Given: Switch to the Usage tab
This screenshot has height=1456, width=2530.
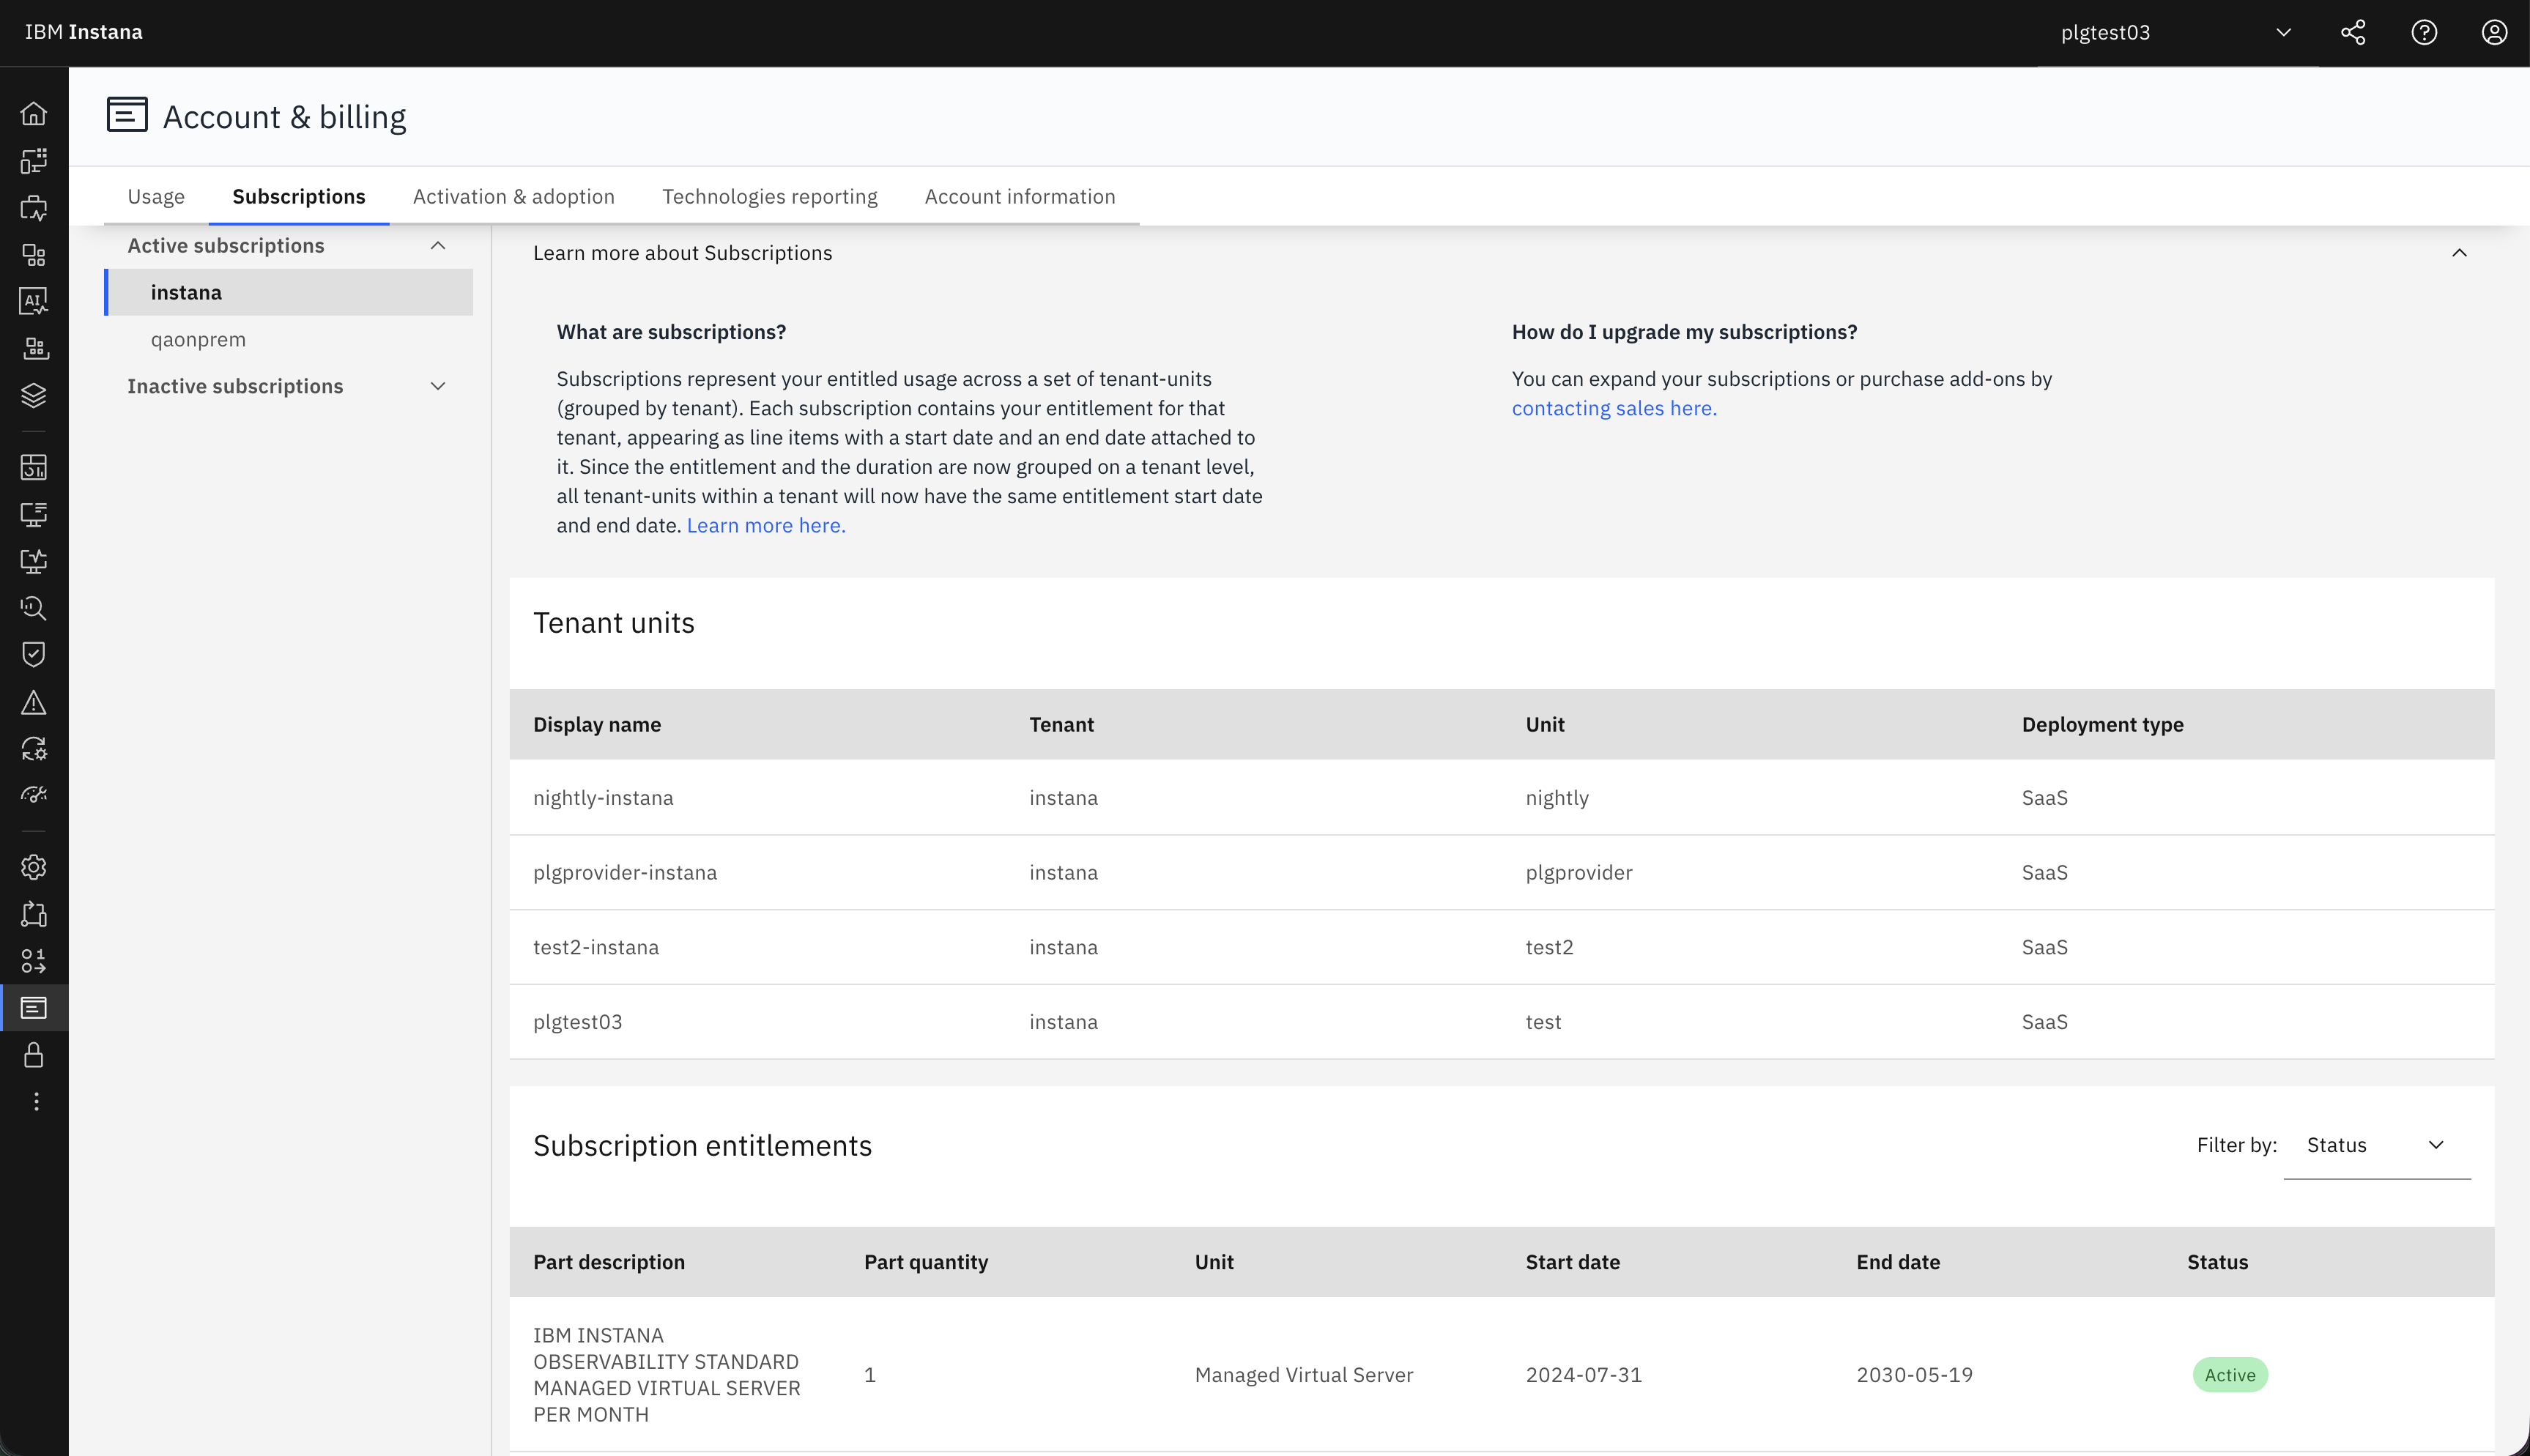Looking at the screenshot, I should [x=156, y=197].
